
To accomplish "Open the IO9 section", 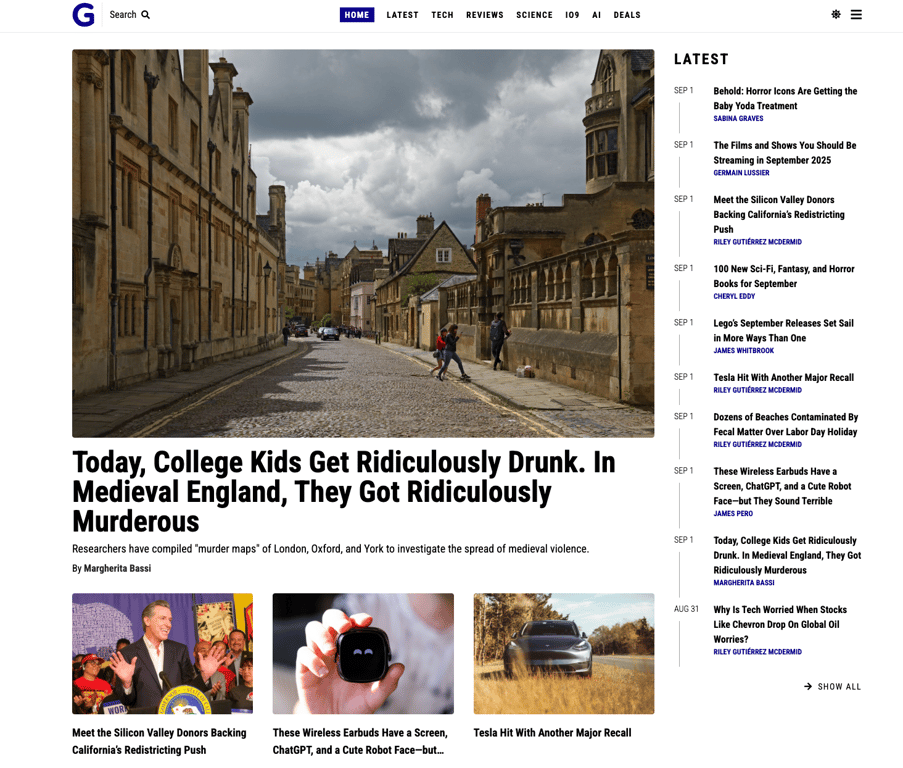I will point(572,15).
